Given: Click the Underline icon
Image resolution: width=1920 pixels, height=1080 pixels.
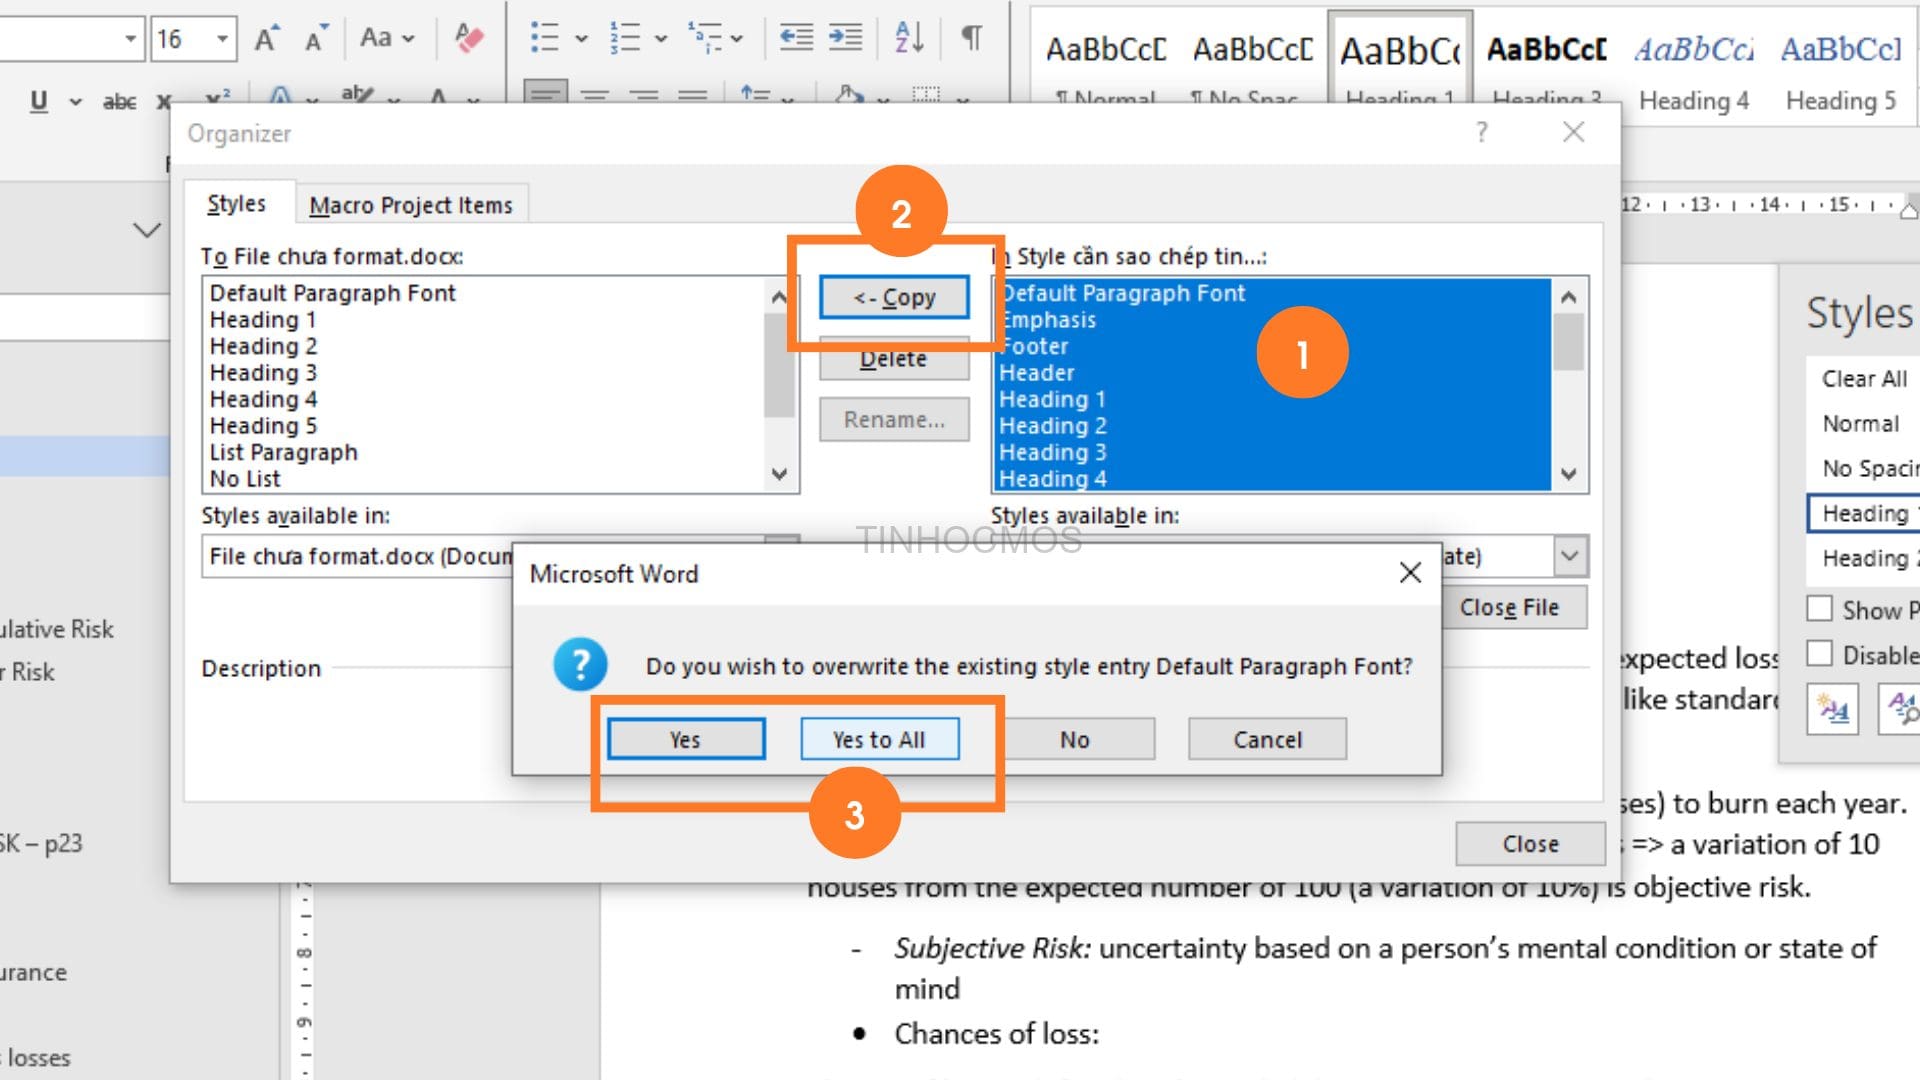Looking at the screenshot, I should [x=39, y=101].
